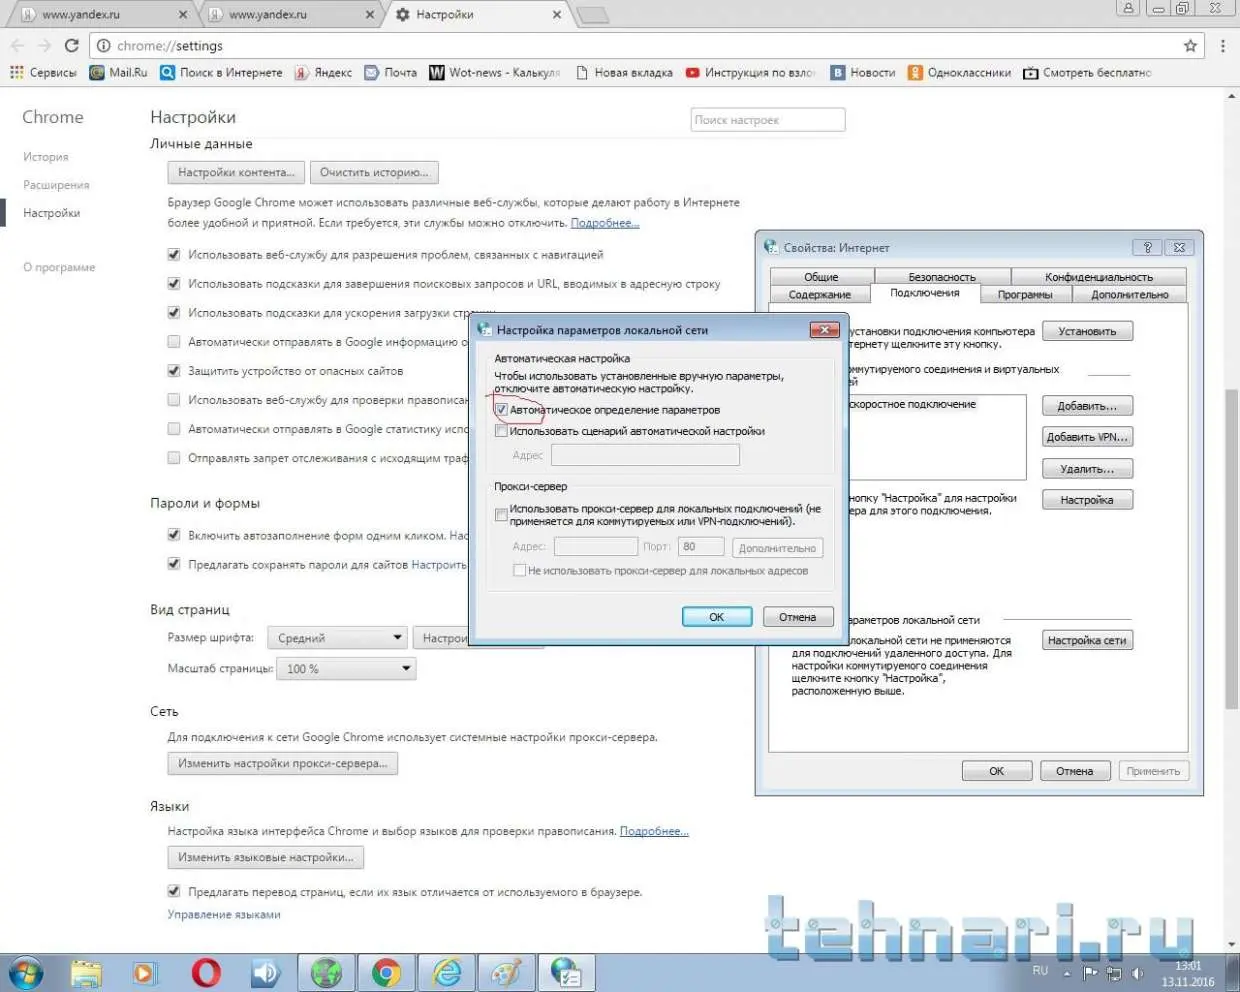Screen dimensions: 1240x992
Task: Click Установить button in Internet properties
Action: (x=1087, y=331)
